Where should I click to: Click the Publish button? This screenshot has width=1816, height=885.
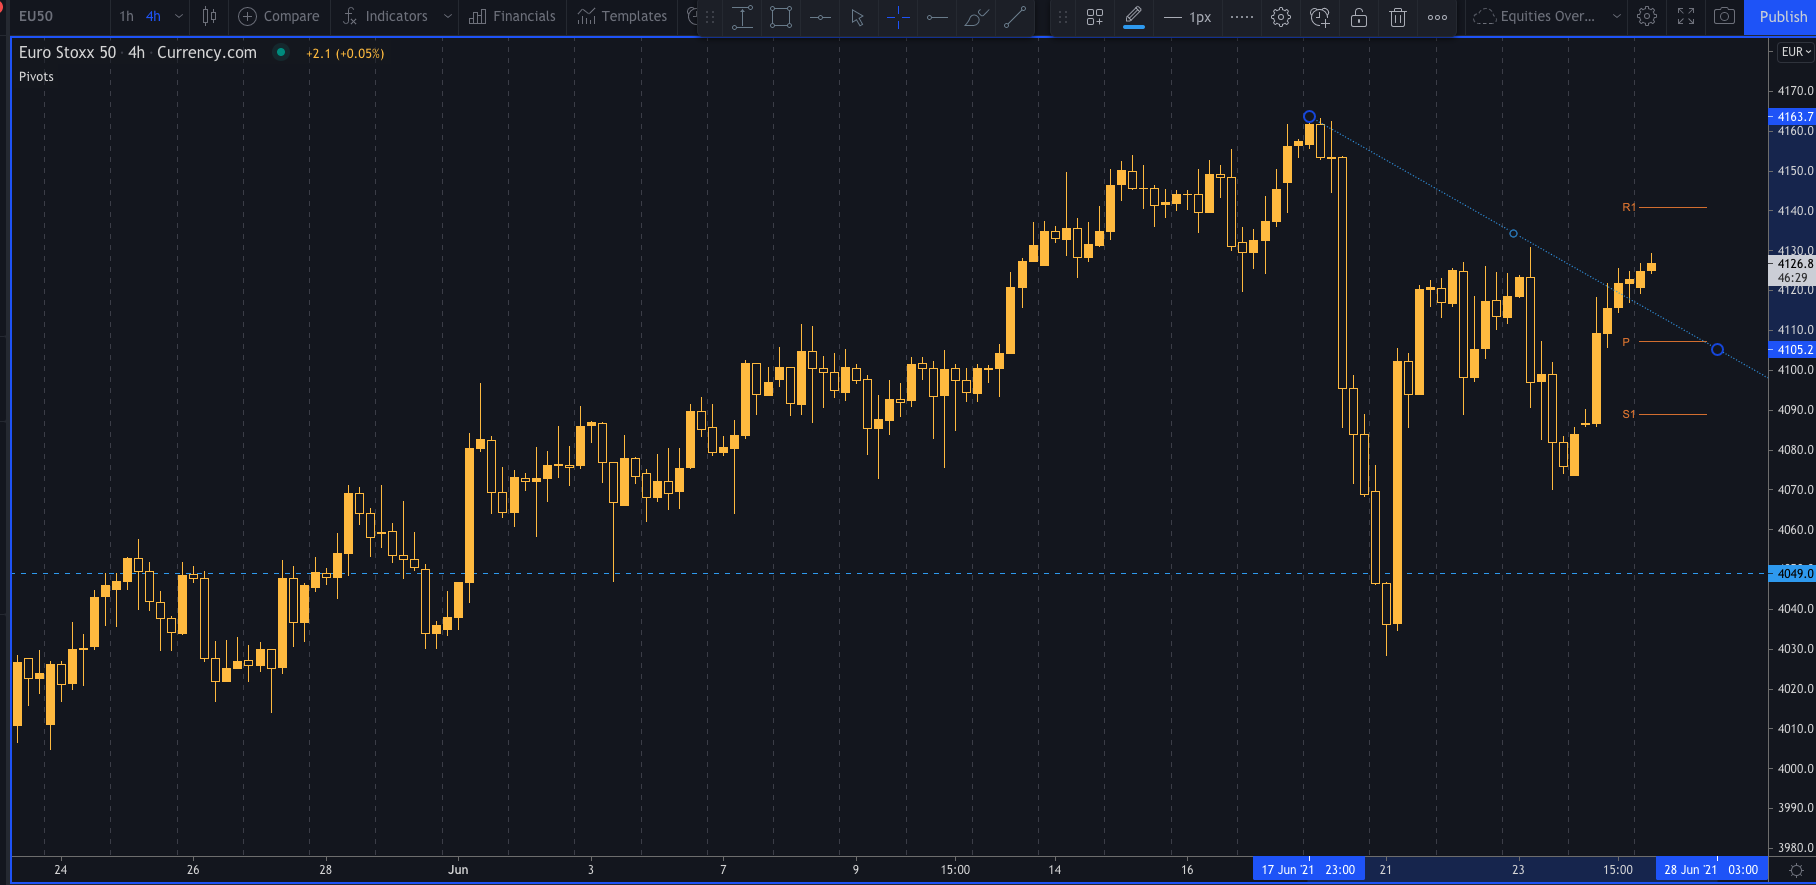pos(1783,16)
